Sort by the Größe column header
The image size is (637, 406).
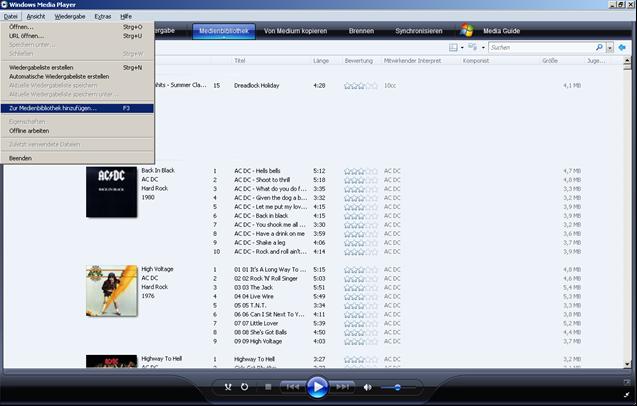tap(550, 61)
